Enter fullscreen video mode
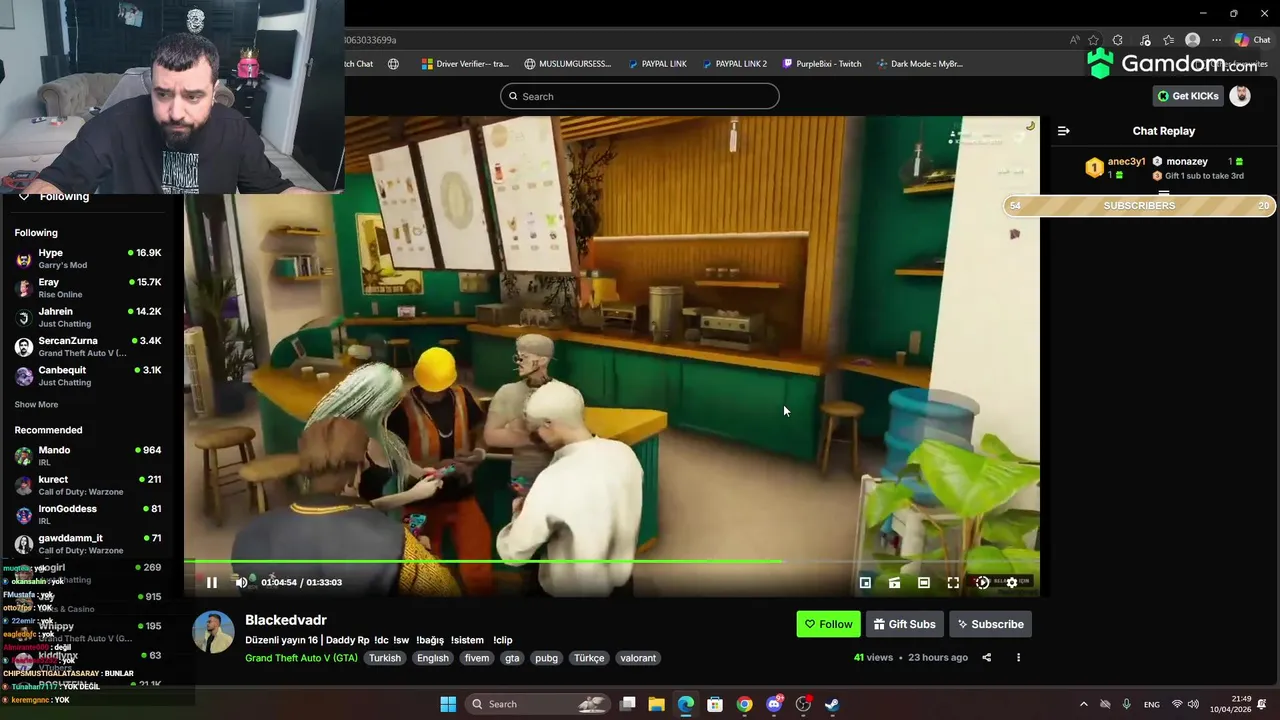 point(953,582)
